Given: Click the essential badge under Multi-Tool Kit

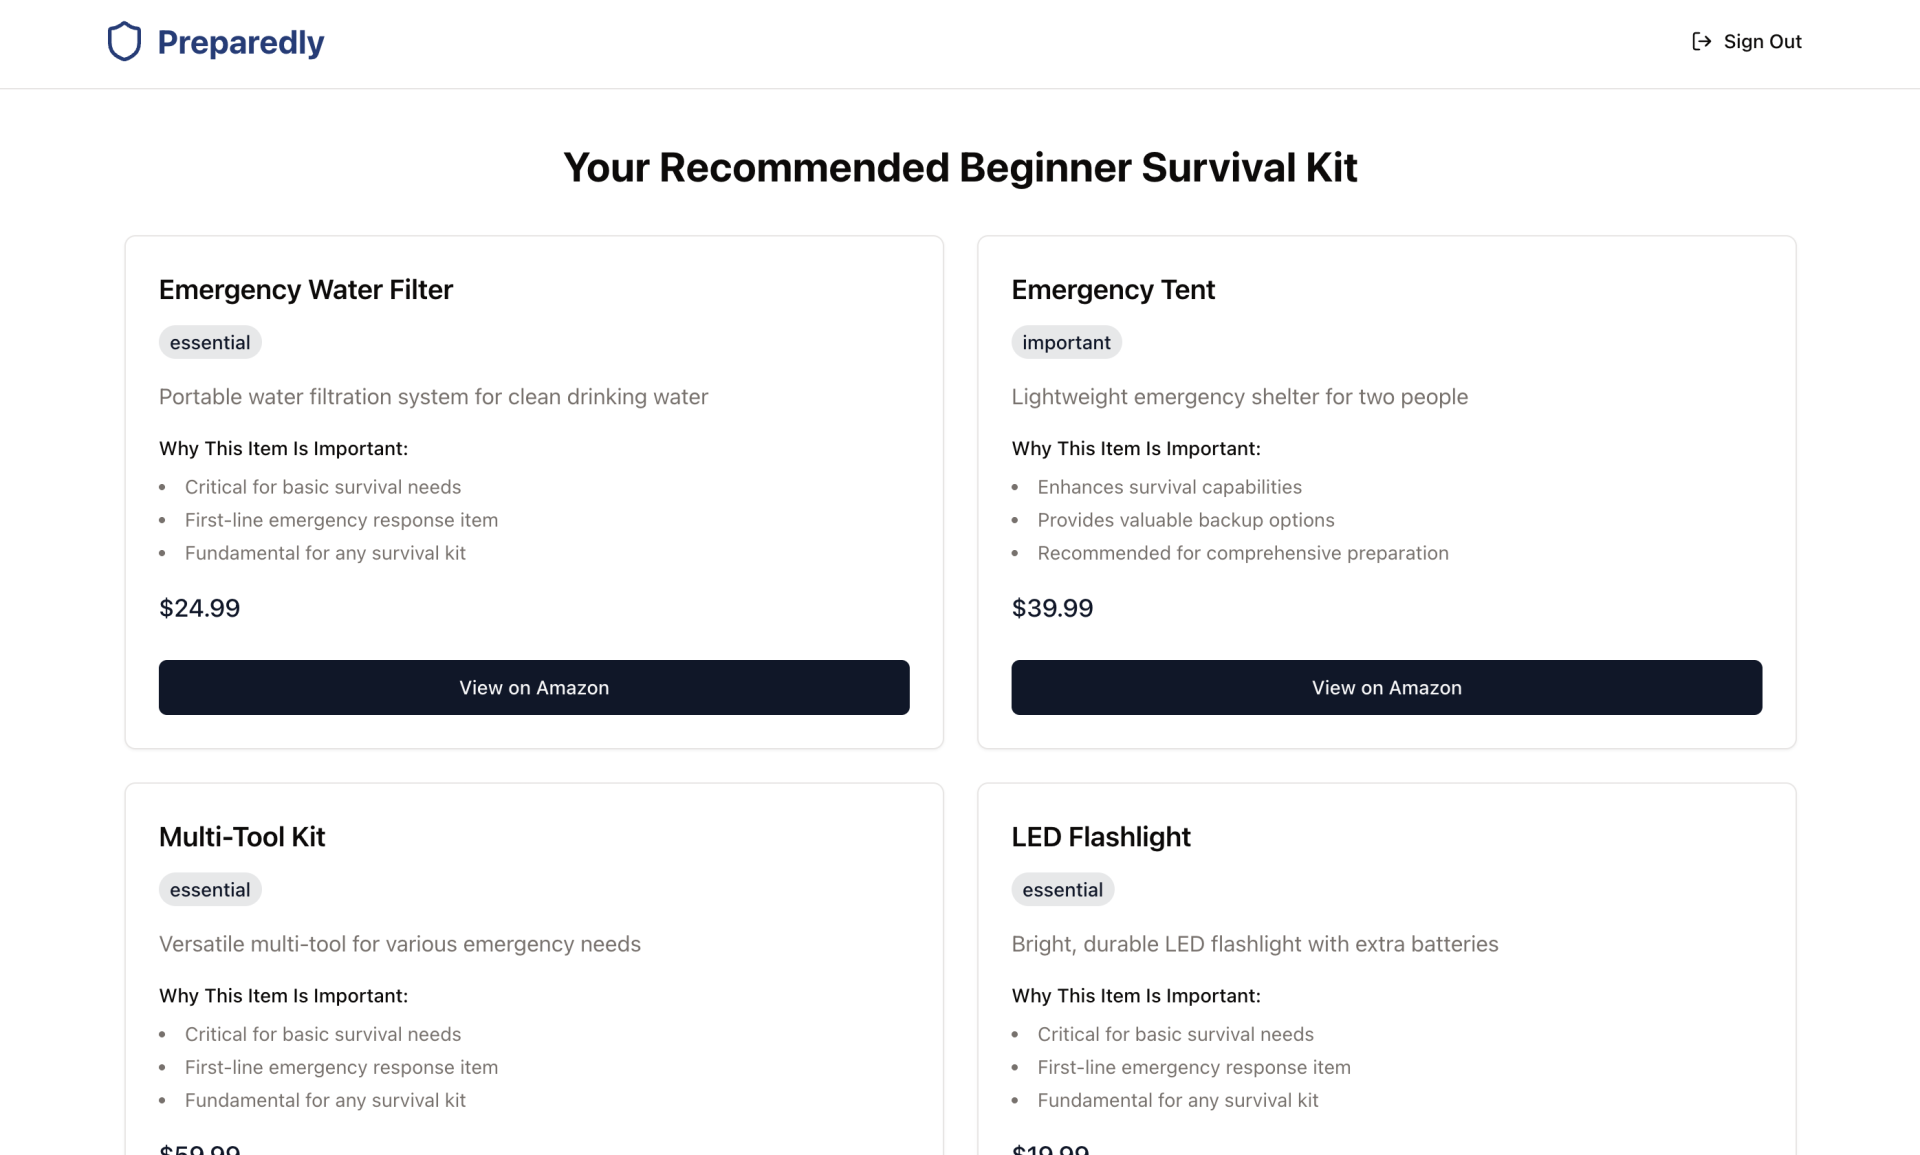Looking at the screenshot, I should pos(210,890).
